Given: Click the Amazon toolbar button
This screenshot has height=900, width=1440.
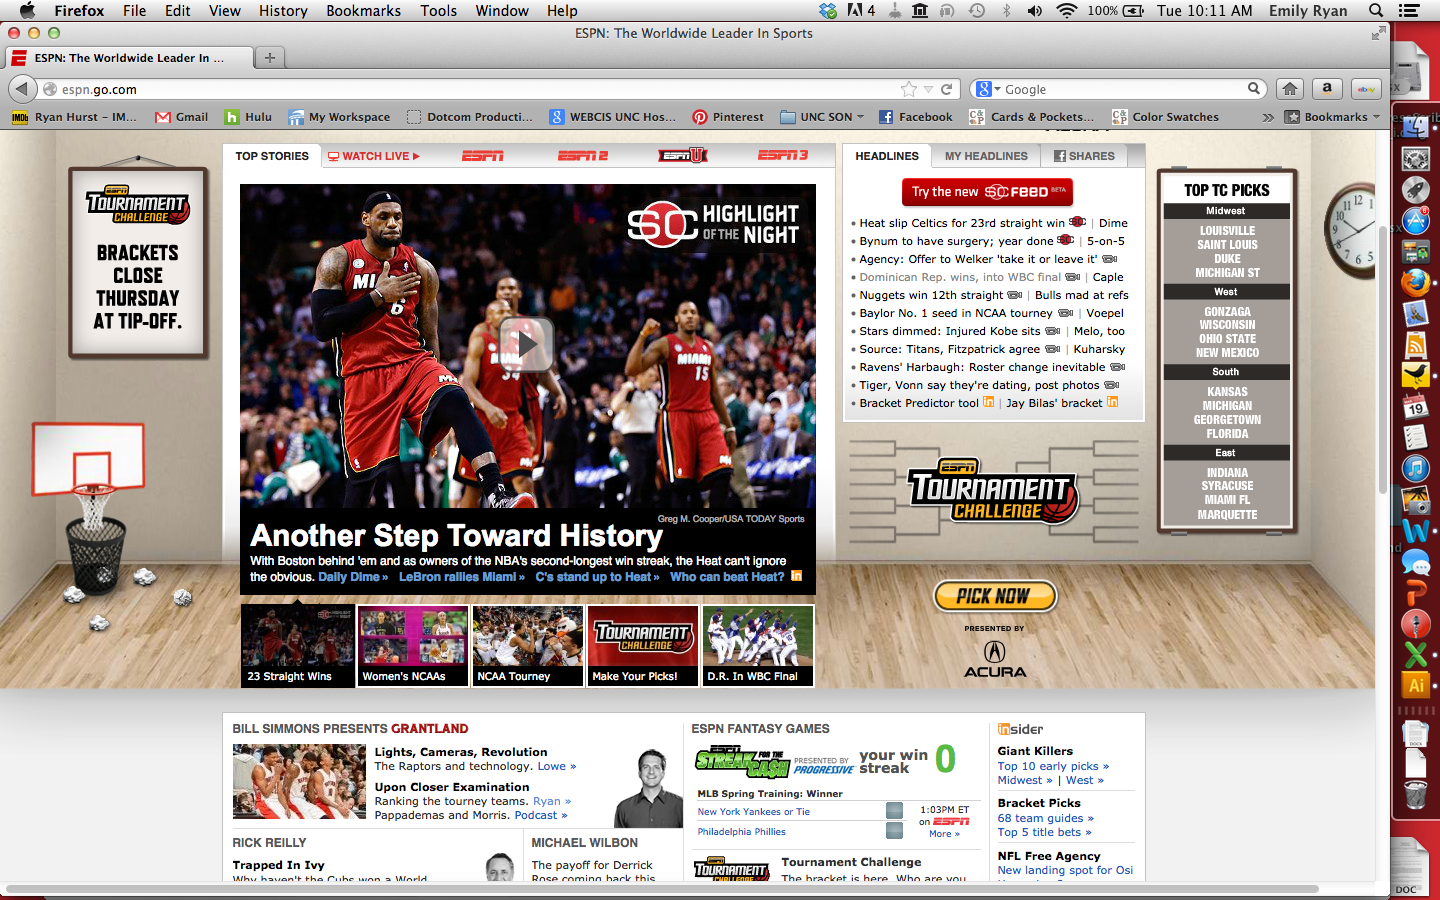Looking at the screenshot, I should point(1327,88).
